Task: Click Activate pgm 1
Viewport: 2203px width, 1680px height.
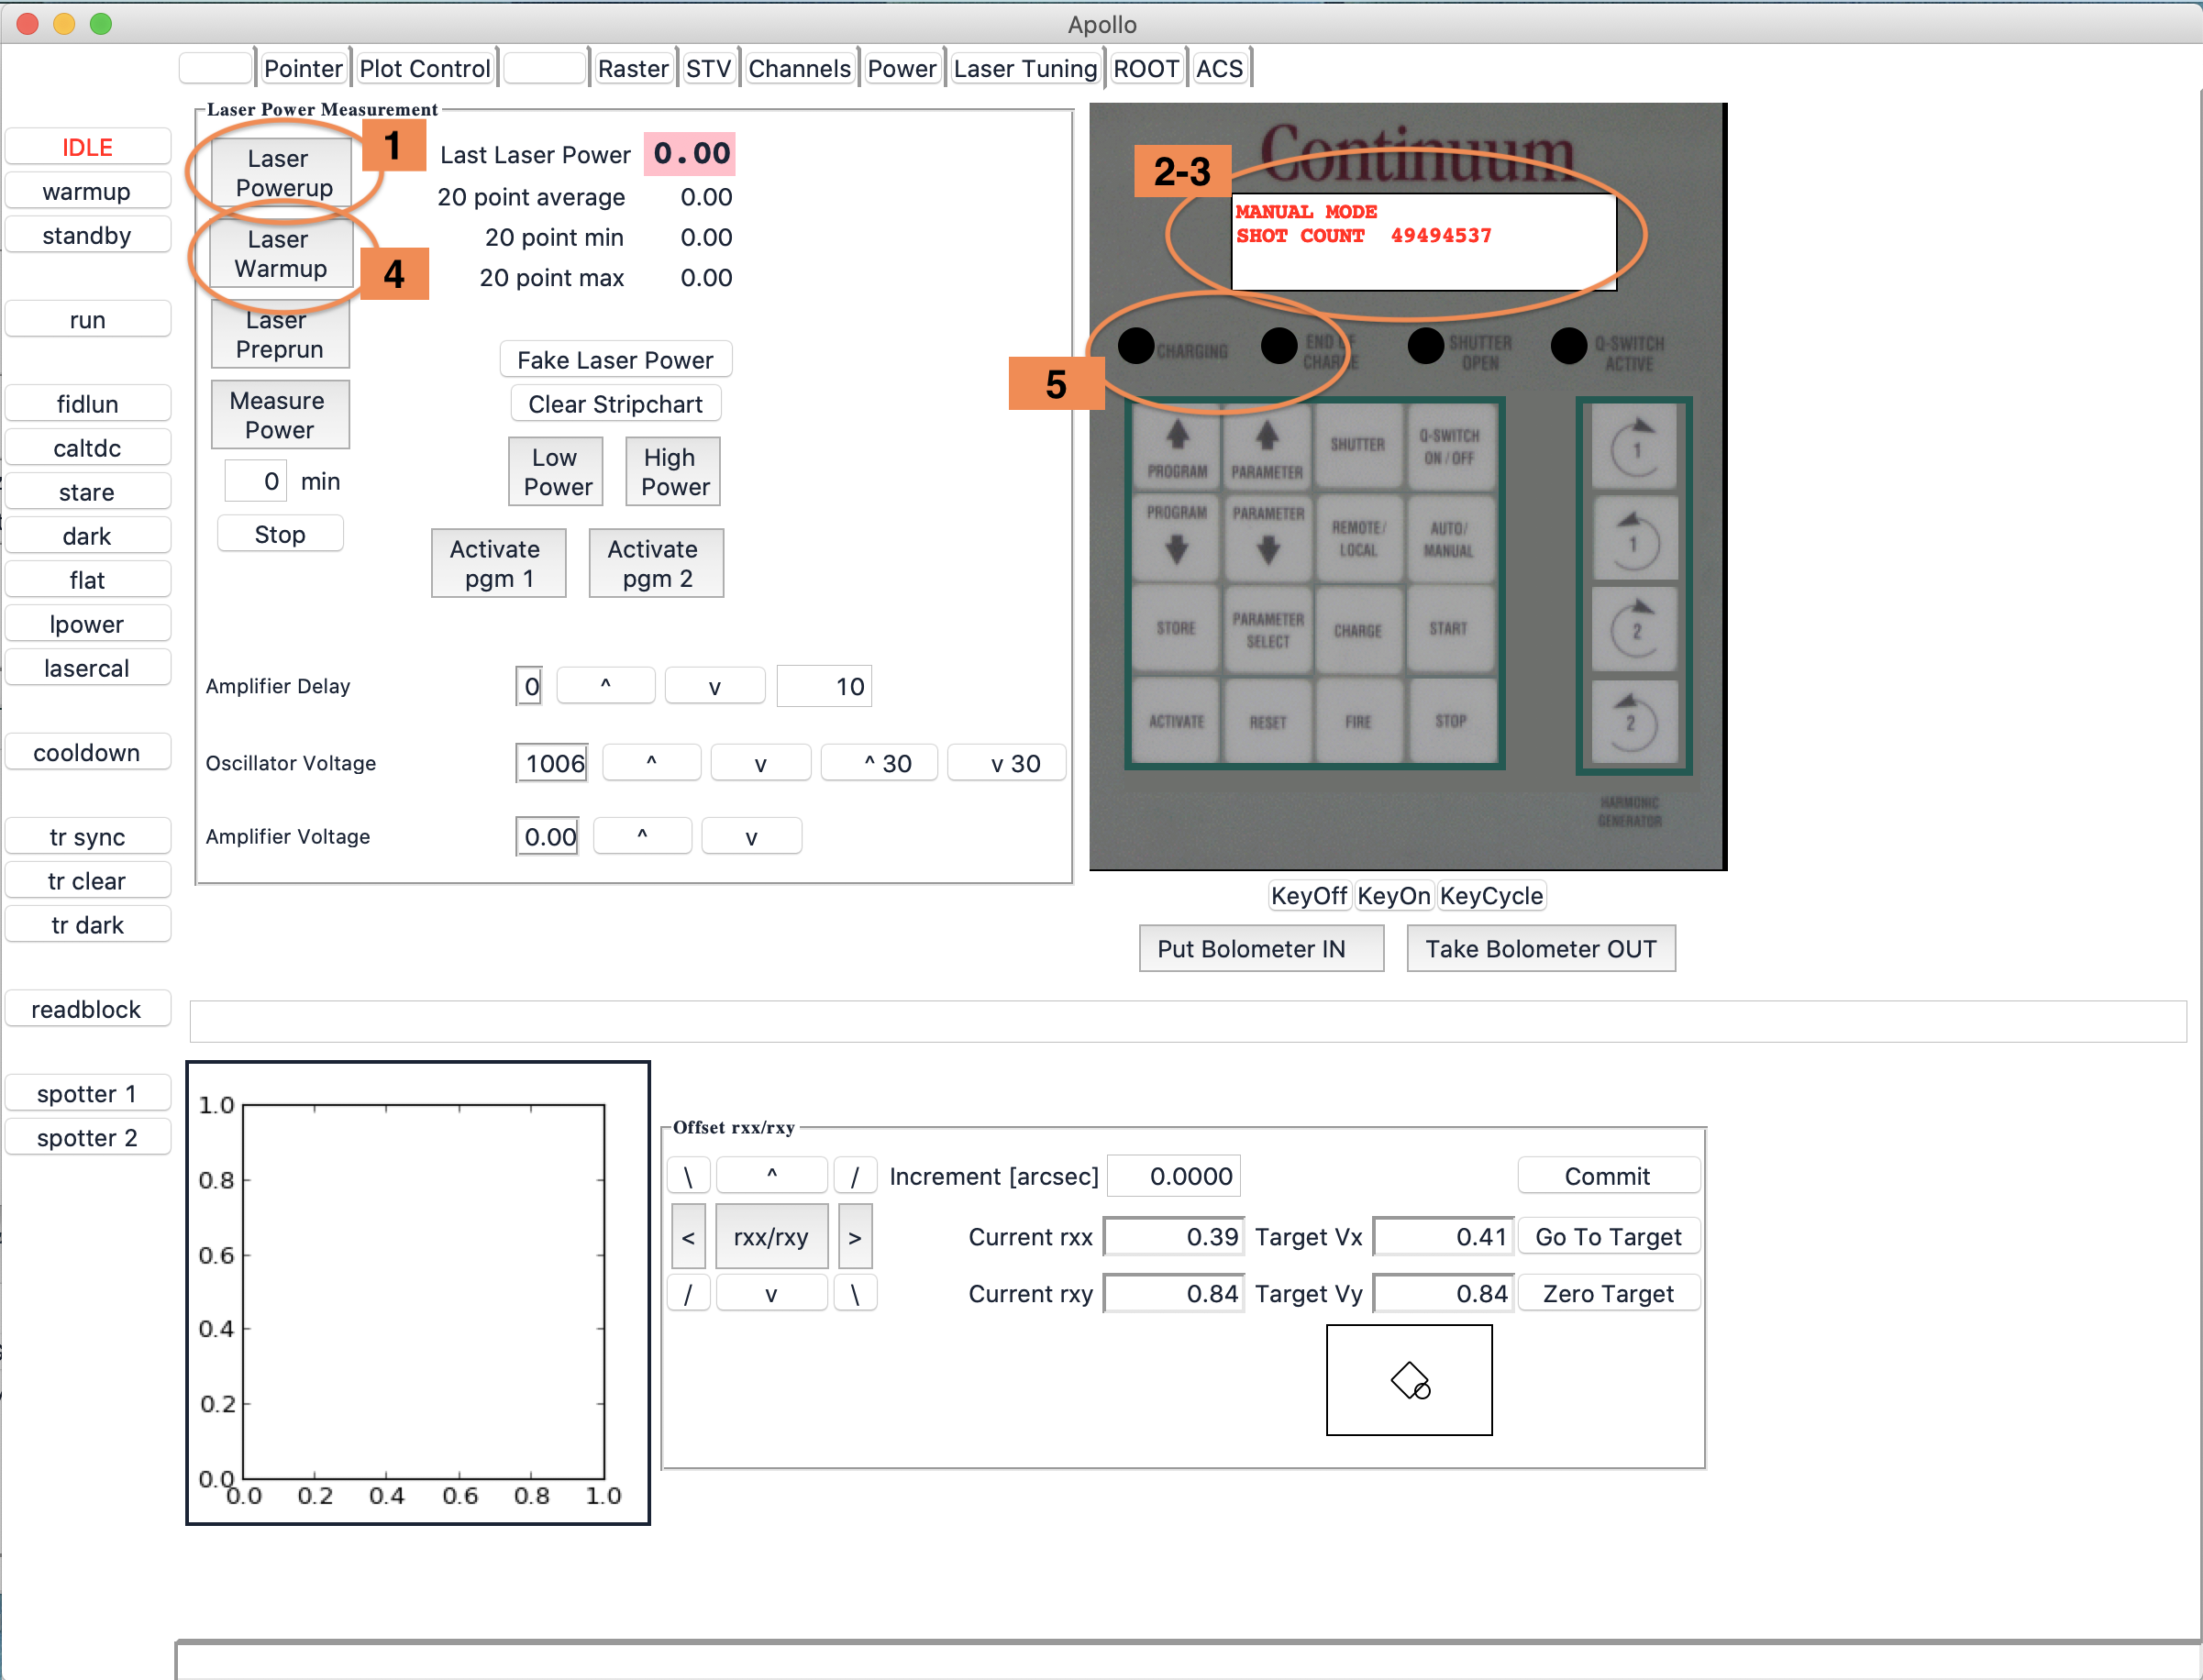Action: (x=499, y=564)
